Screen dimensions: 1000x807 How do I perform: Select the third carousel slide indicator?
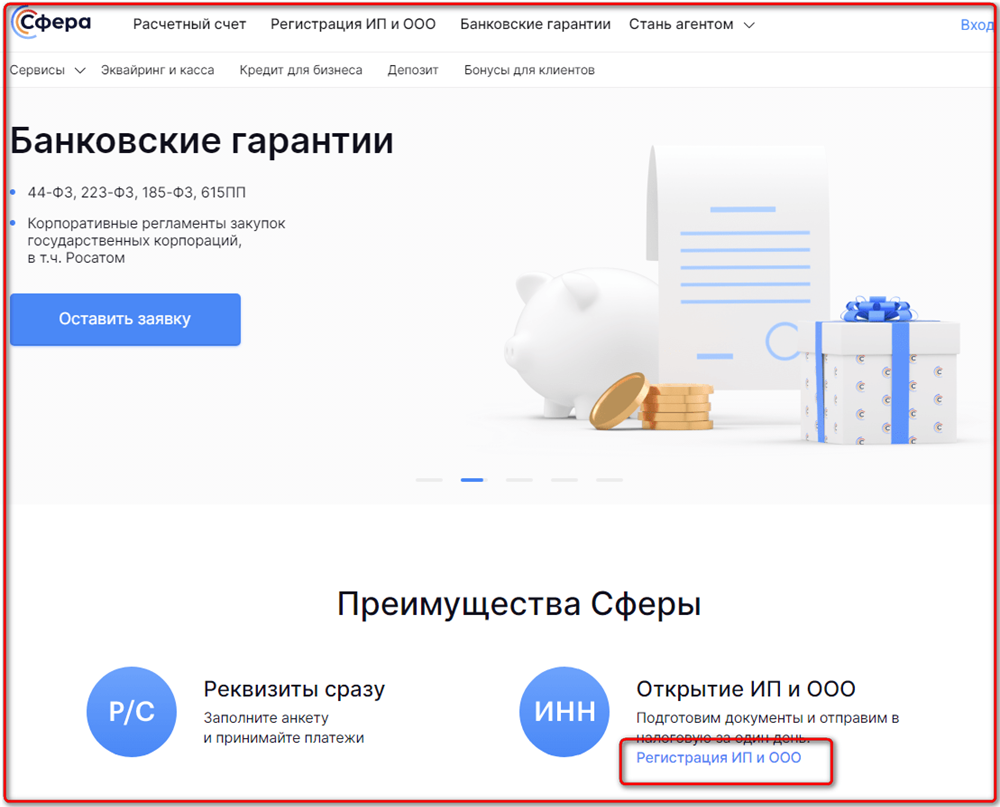pyautogui.click(x=519, y=480)
